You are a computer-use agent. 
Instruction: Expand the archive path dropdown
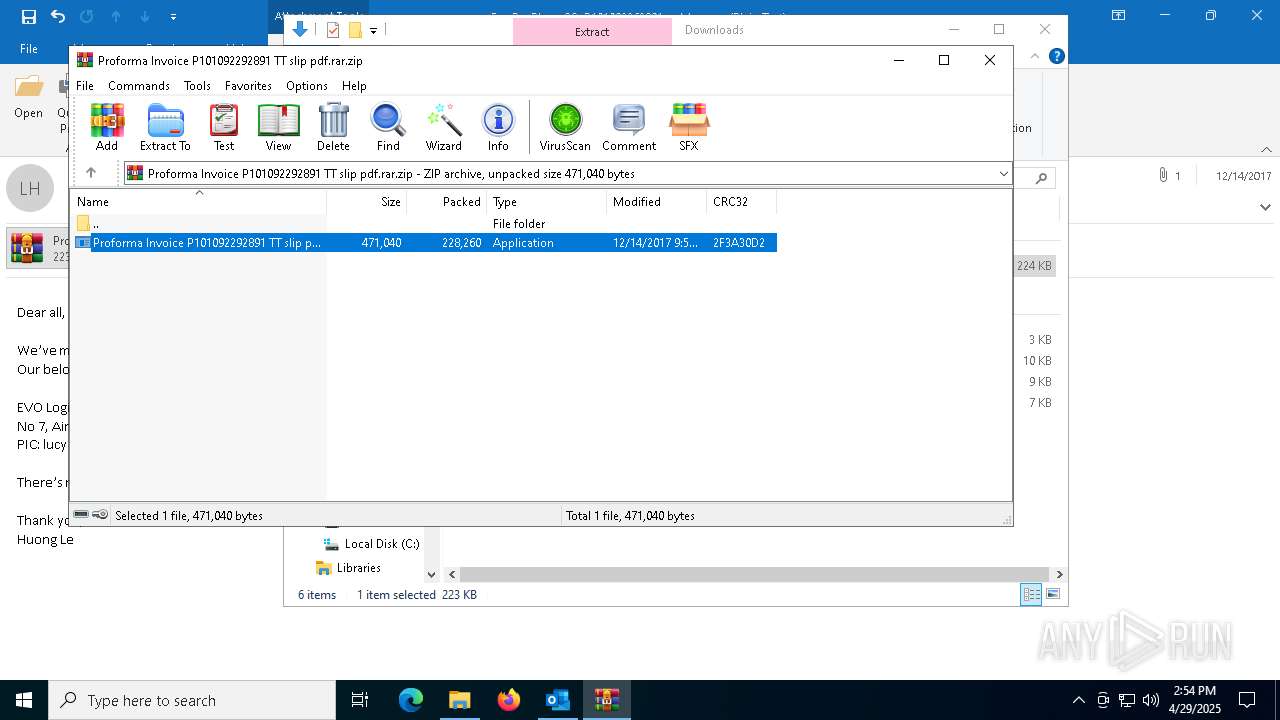tap(1003, 174)
